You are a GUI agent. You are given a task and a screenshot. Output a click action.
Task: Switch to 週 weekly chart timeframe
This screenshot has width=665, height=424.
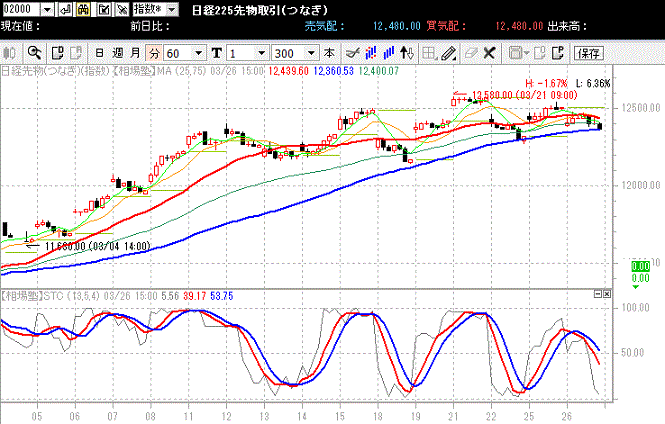[117, 53]
